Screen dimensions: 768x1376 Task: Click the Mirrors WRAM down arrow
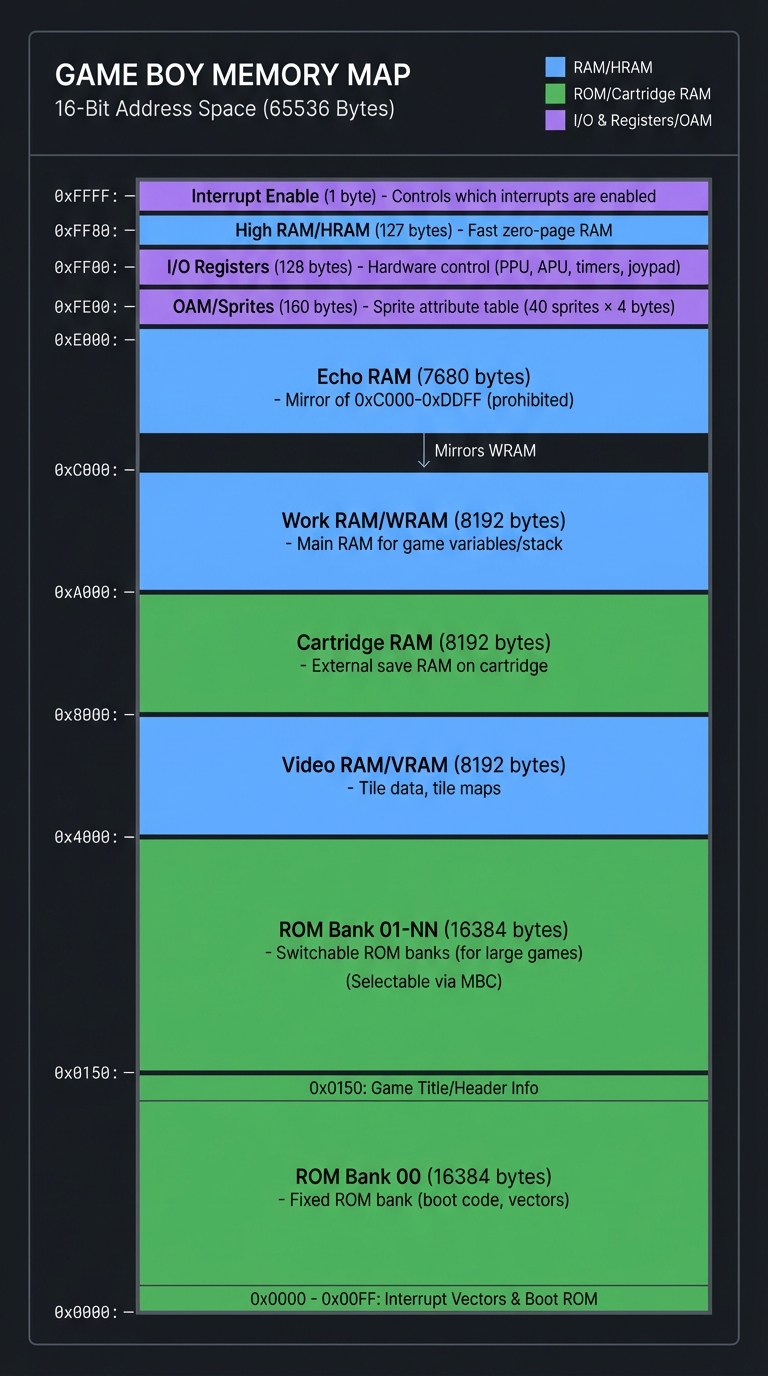[425, 451]
